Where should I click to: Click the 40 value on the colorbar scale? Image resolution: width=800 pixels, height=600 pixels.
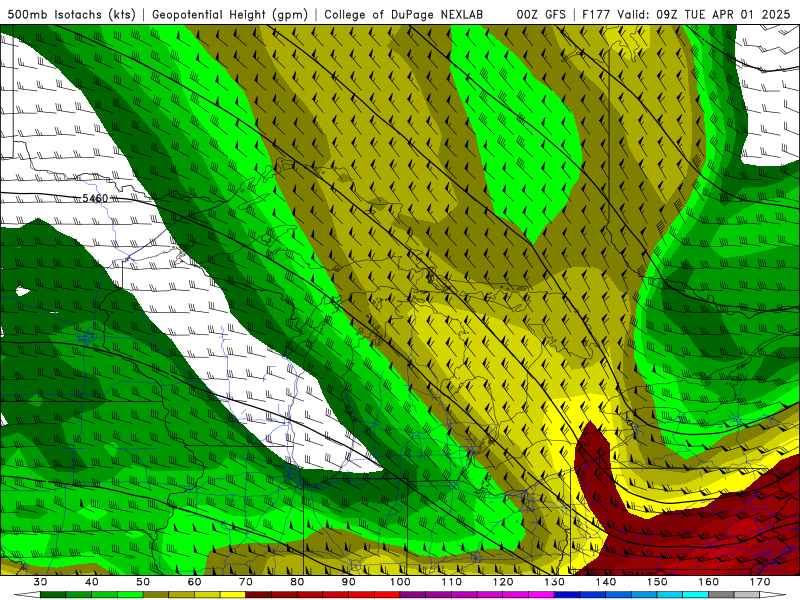tap(92, 582)
